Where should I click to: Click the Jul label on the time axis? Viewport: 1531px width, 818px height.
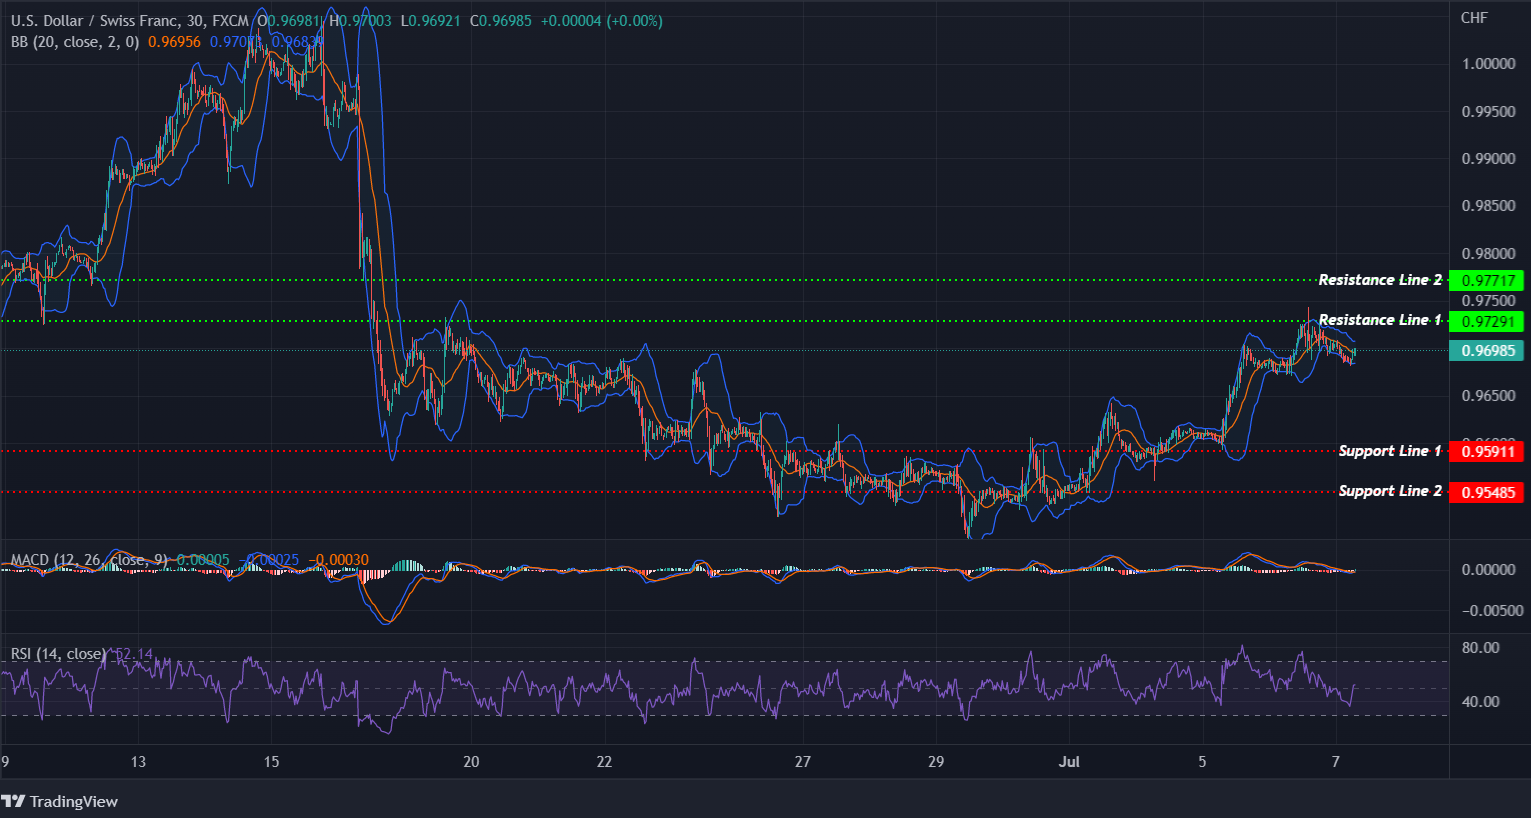(x=1069, y=761)
